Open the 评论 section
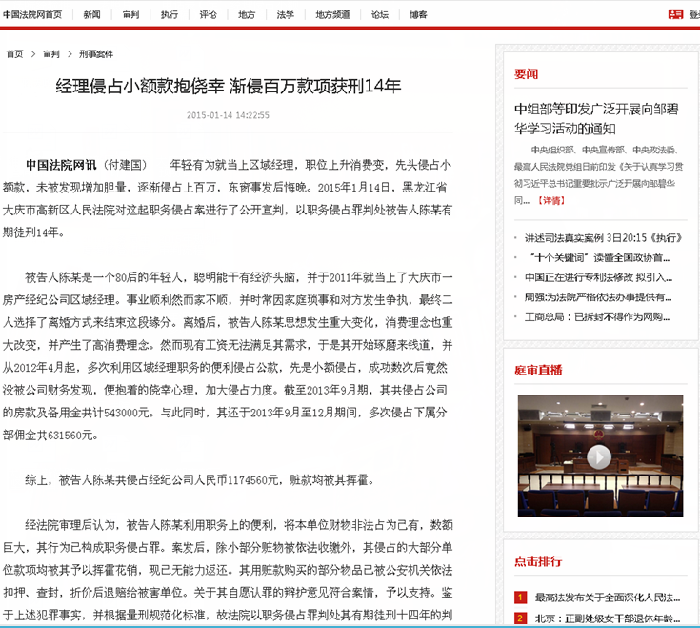The image size is (700, 628). tap(208, 15)
